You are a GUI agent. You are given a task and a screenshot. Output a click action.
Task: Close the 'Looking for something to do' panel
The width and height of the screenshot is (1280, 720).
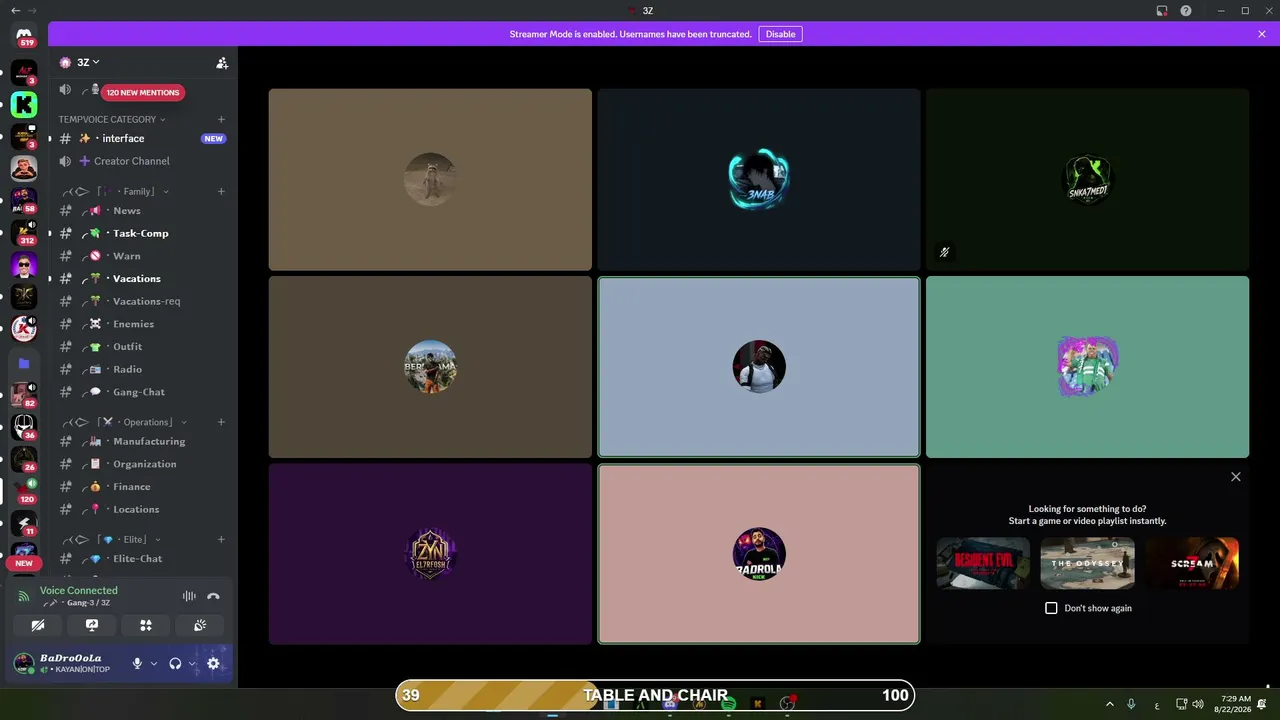click(1236, 477)
